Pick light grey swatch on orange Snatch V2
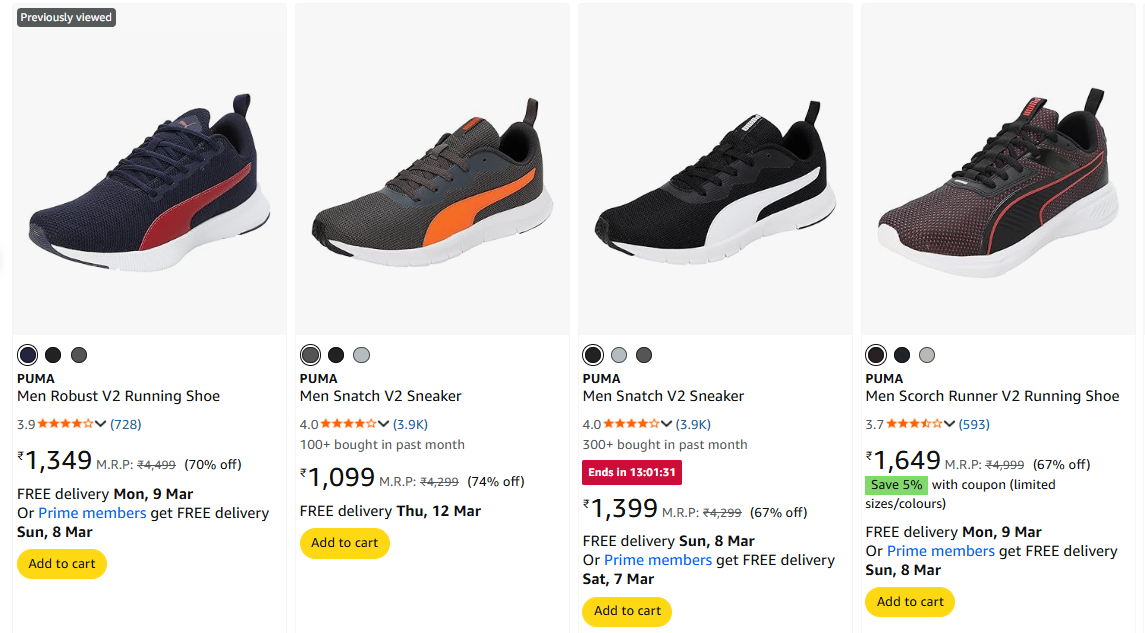 click(361, 355)
